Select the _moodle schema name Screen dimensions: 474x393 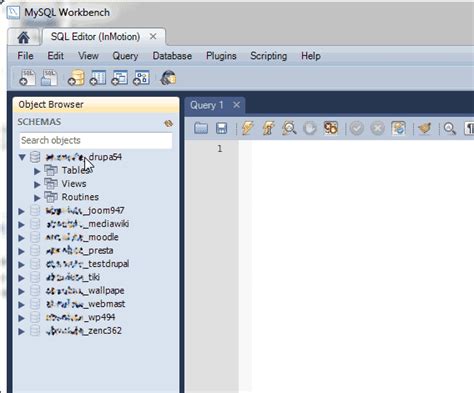pos(82,237)
